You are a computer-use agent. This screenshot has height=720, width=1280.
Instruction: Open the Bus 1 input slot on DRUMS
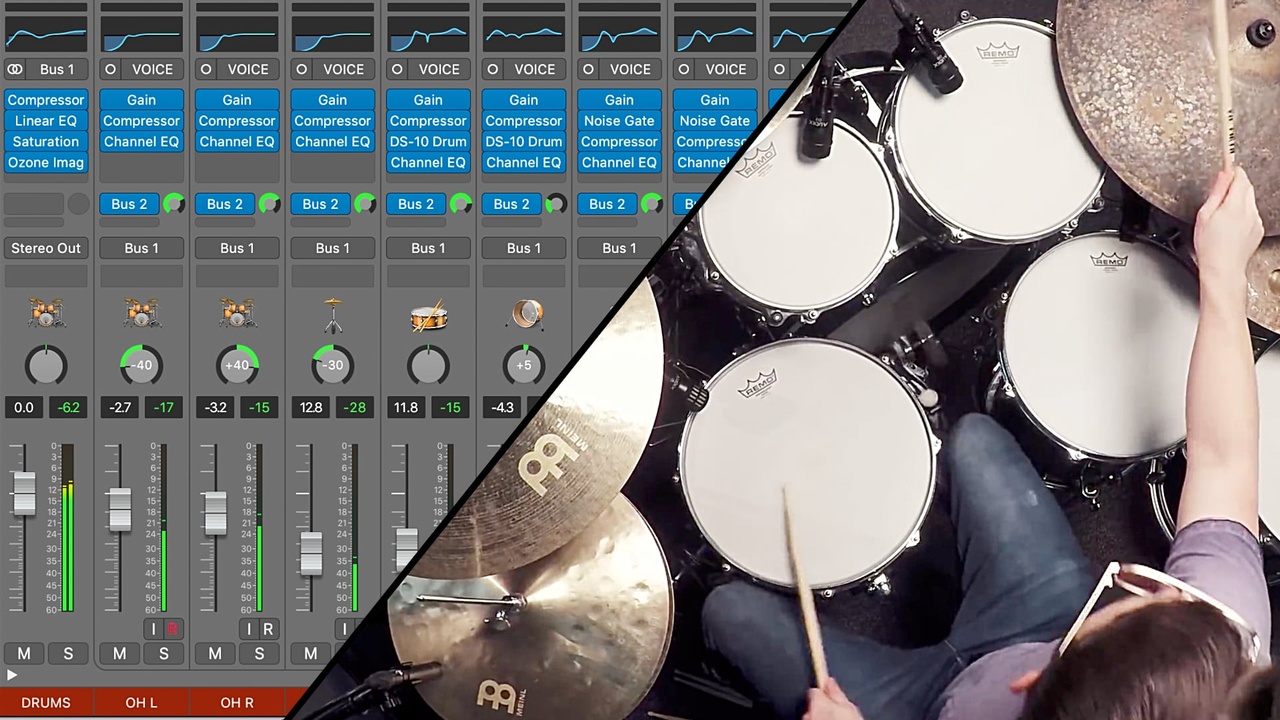(57, 69)
